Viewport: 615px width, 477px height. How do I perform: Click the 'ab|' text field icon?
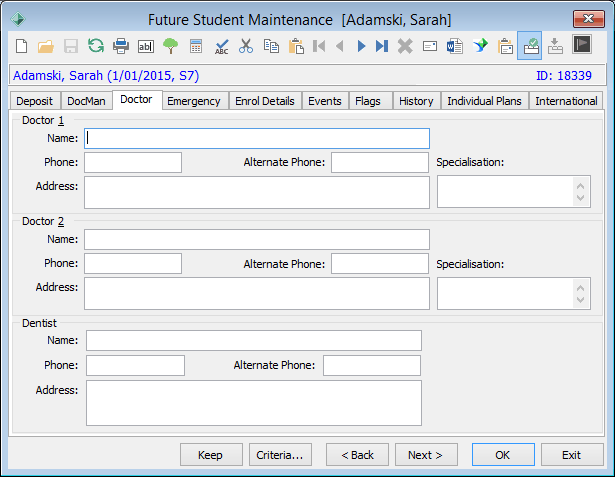click(146, 47)
